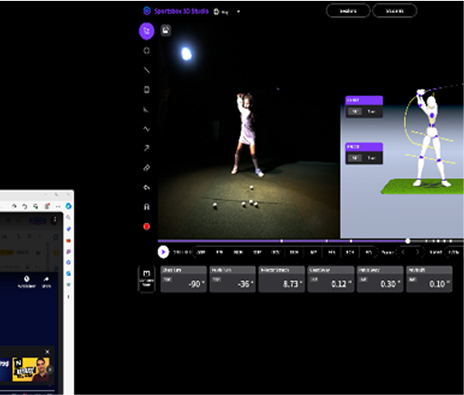This screenshot has width=464, height=395.
Task: Jump to the FIN swing position
Action: pyautogui.click(x=369, y=252)
